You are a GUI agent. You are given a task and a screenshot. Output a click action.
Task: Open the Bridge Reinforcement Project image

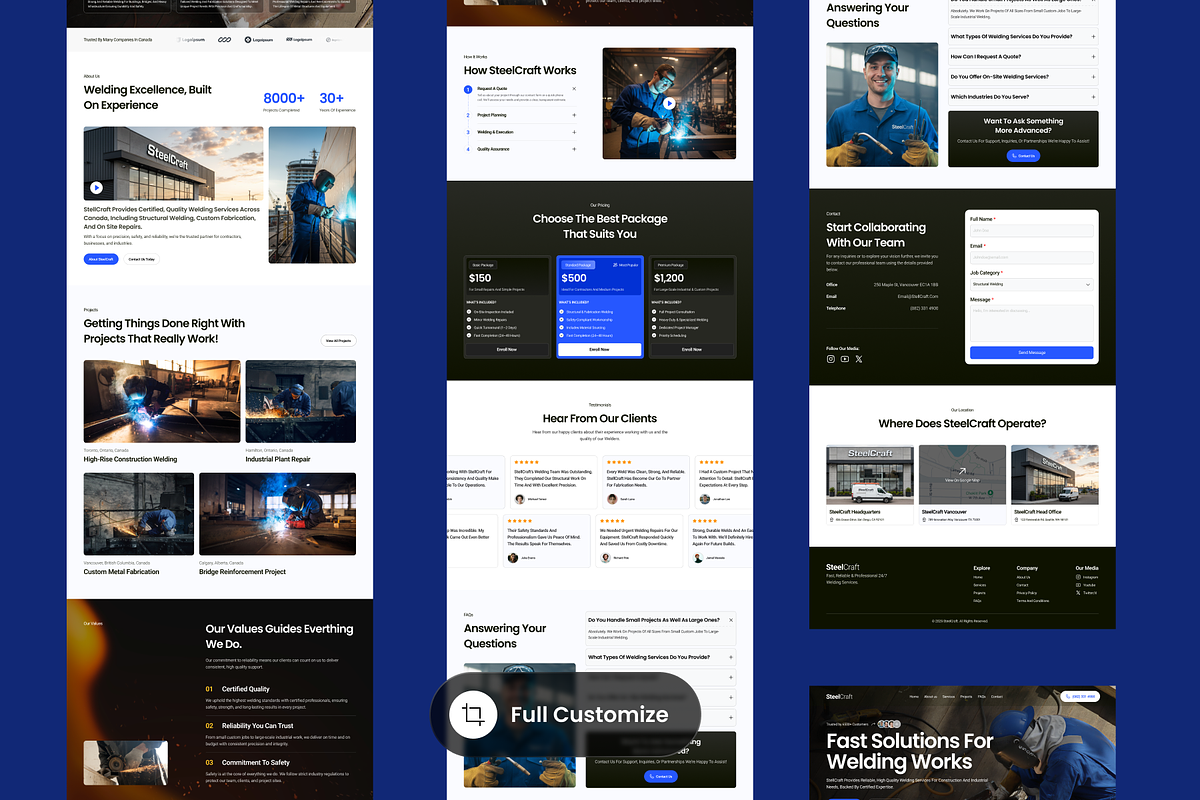[x=277, y=514]
